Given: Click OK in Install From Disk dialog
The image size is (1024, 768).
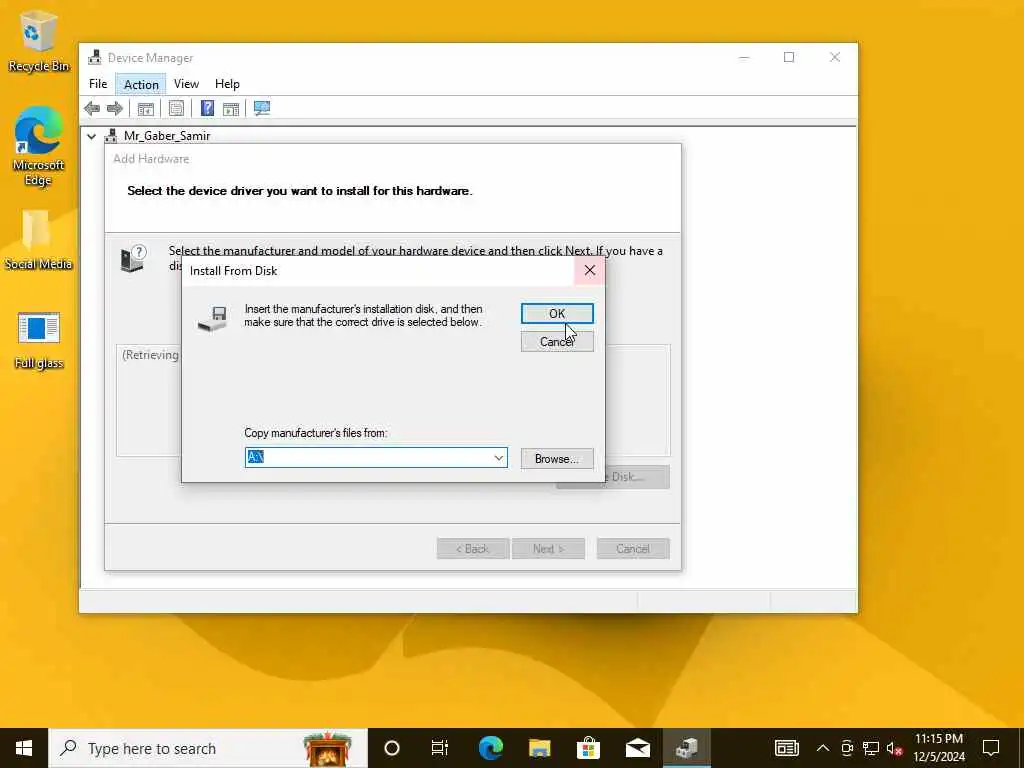Looking at the screenshot, I should coord(557,313).
